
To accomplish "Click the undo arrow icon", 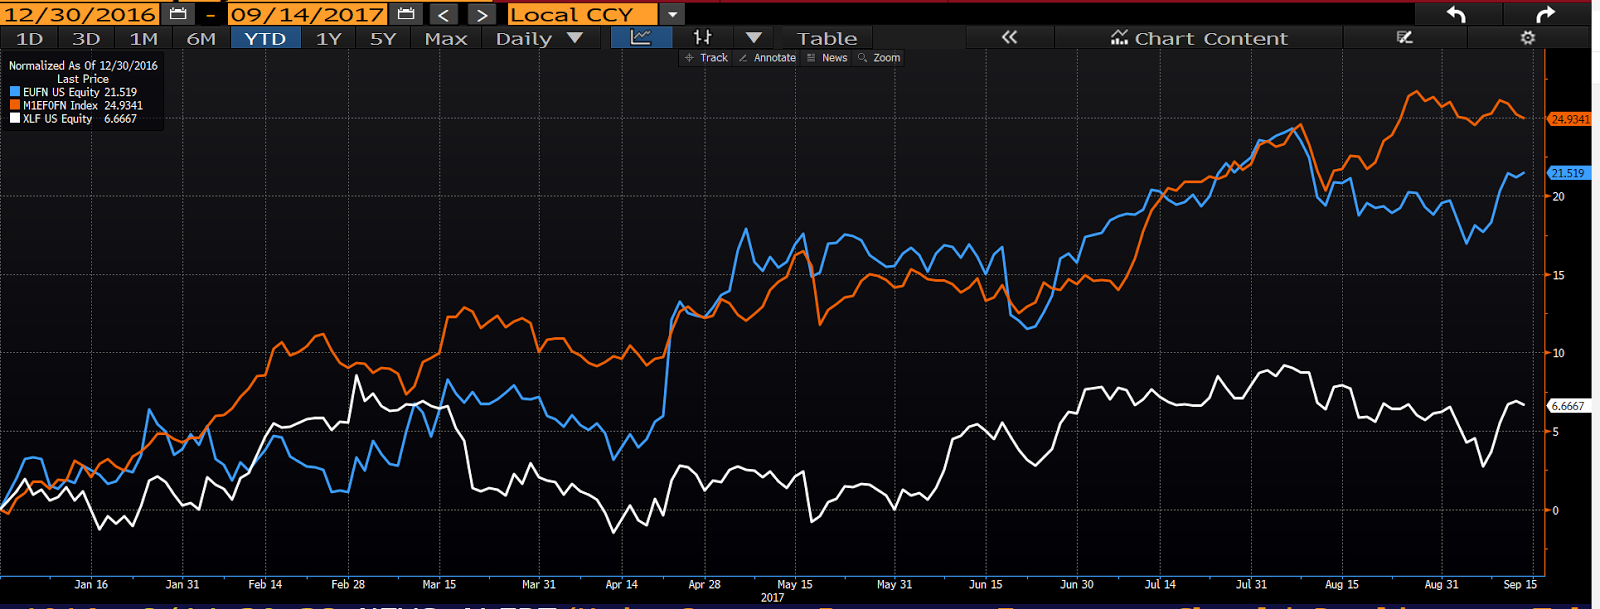I will [1456, 14].
